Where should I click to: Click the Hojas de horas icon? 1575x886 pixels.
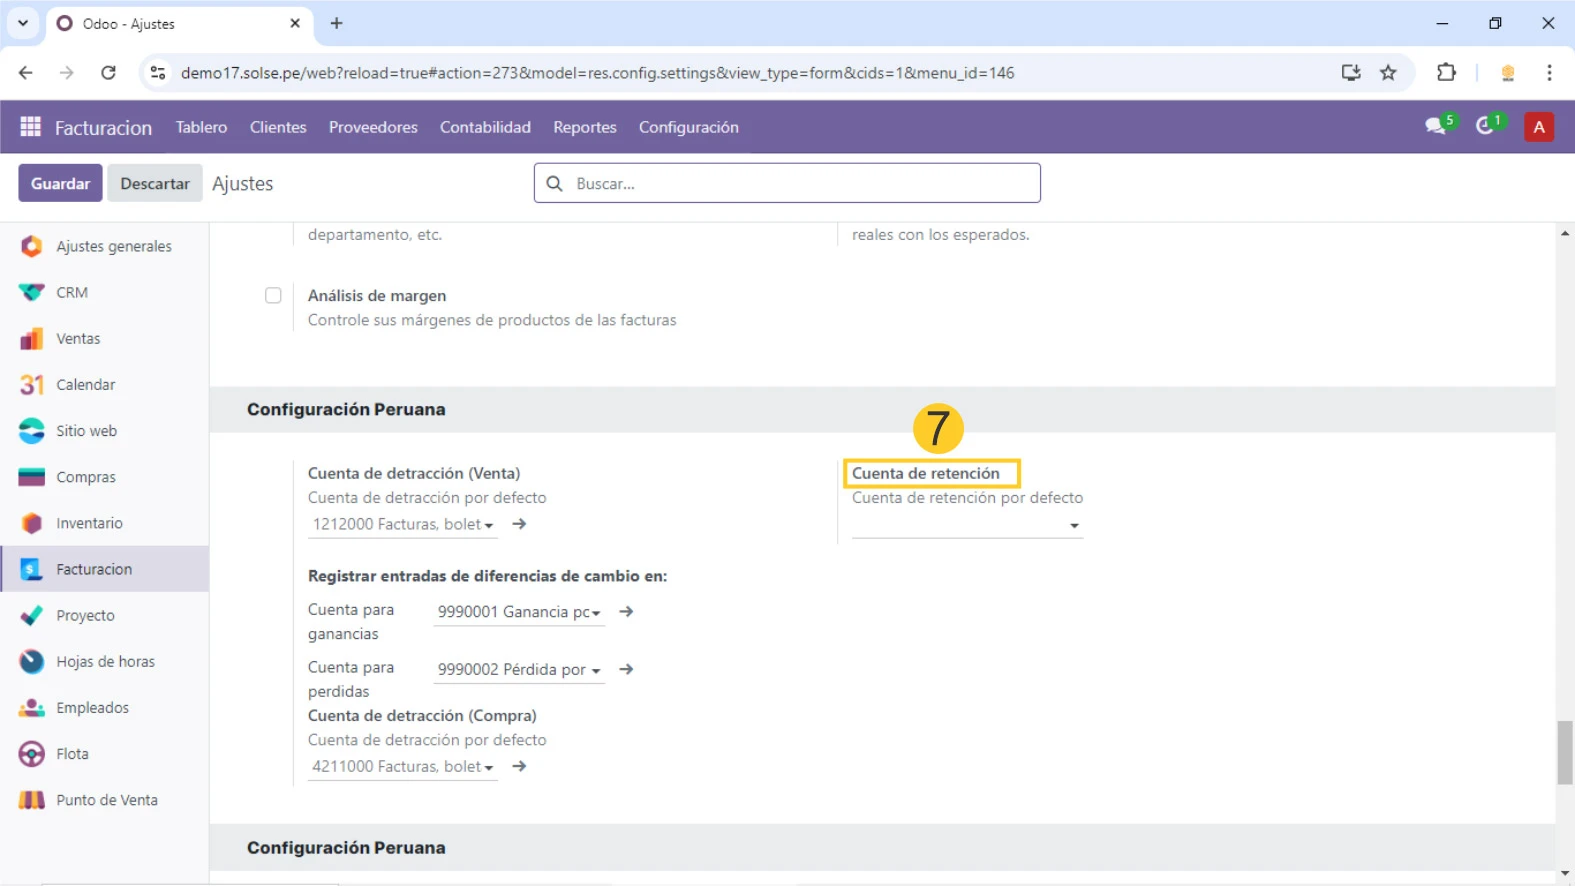(32, 662)
